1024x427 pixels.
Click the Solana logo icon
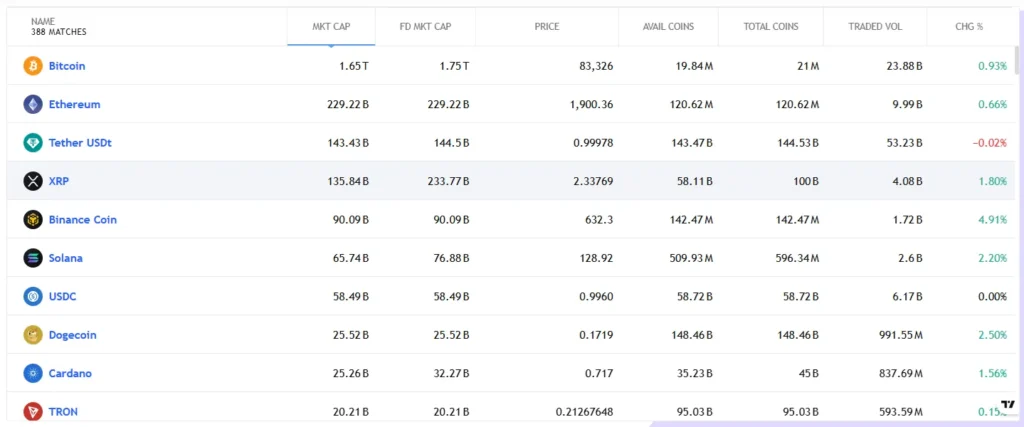33,258
